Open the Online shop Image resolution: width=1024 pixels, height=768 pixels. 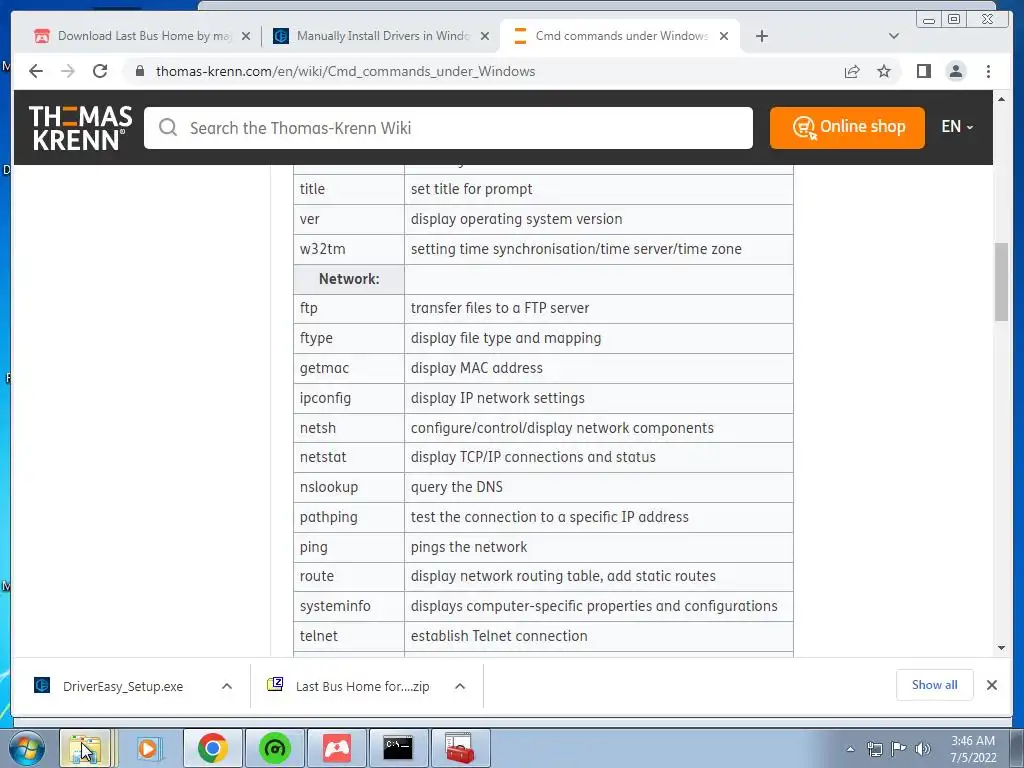[847, 127]
